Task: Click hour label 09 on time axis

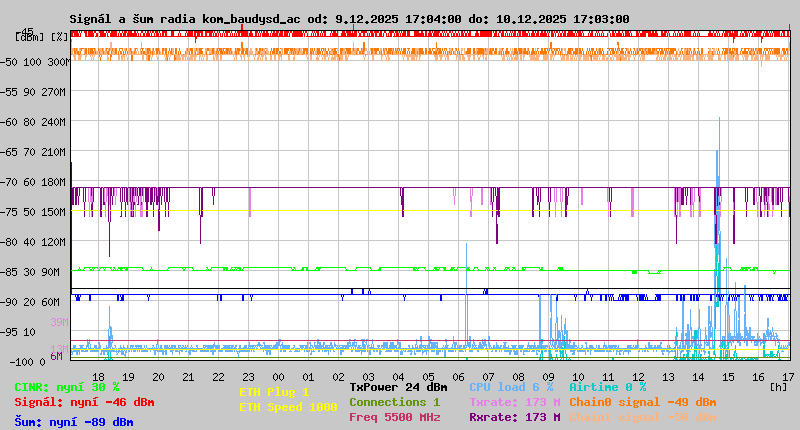Action: pyautogui.click(x=548, y=377)
